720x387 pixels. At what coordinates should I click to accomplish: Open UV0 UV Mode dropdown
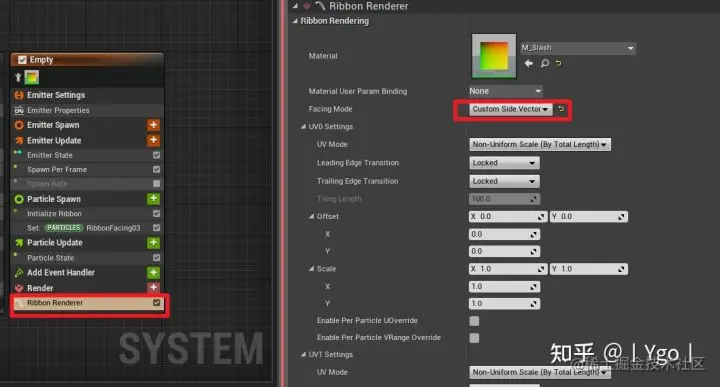pyautogui.click(x=540, y=144)
